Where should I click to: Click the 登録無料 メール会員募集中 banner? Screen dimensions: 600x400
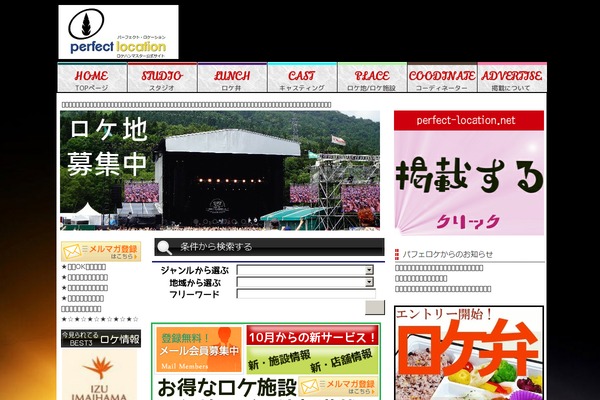click(199, 349)
